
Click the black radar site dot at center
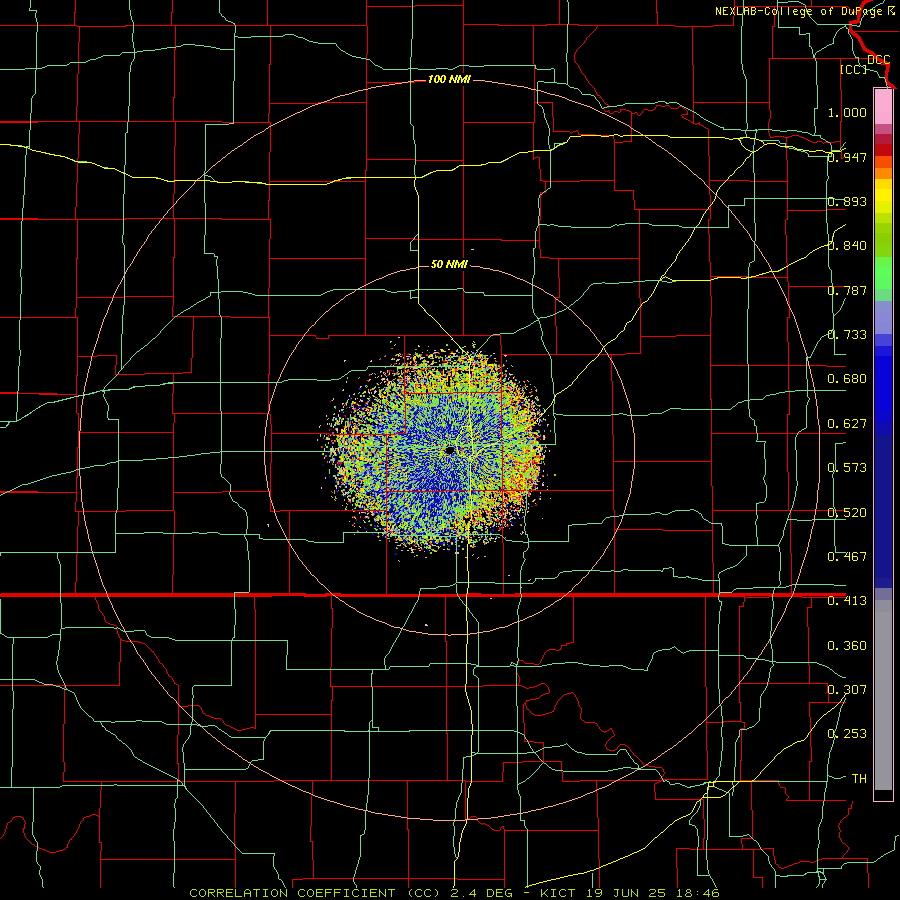click(x=450, y=451)
